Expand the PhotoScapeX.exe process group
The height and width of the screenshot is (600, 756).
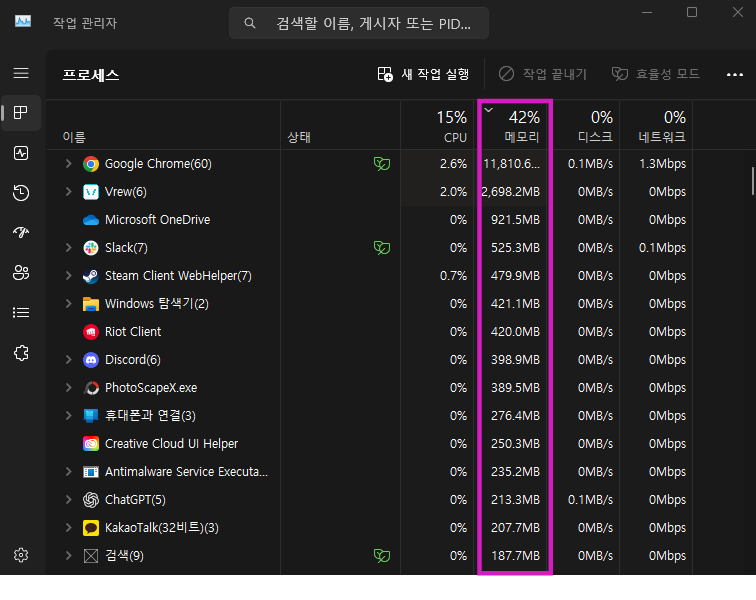click(x=68, y=388)
